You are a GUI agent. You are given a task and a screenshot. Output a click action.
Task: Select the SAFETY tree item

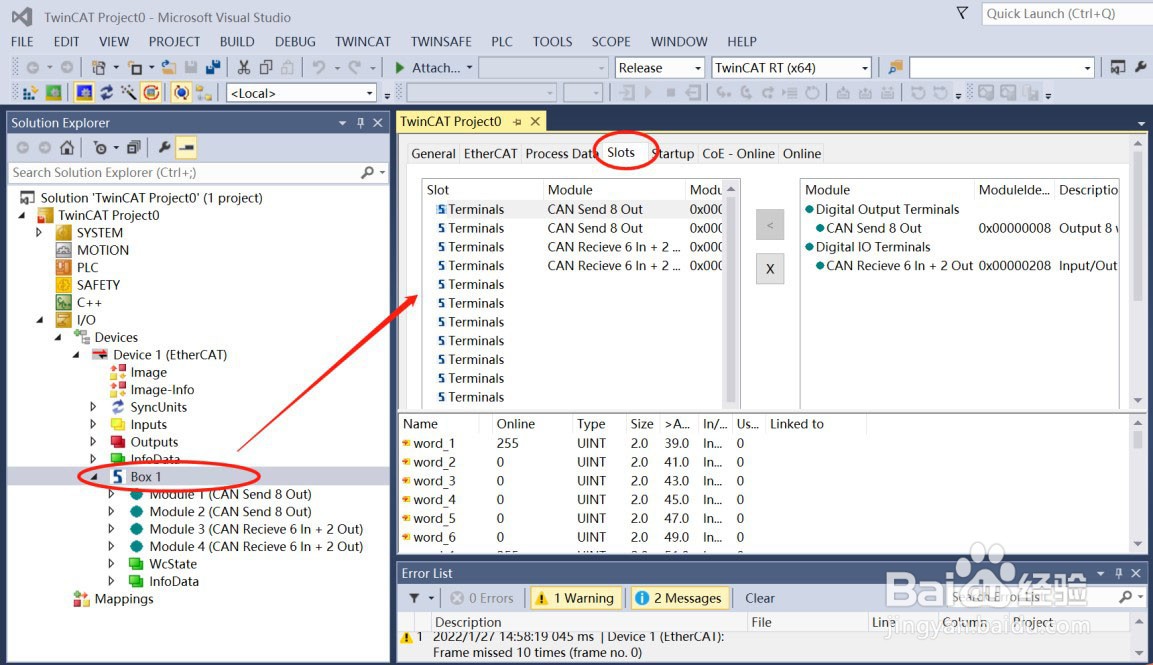[98, 285]
